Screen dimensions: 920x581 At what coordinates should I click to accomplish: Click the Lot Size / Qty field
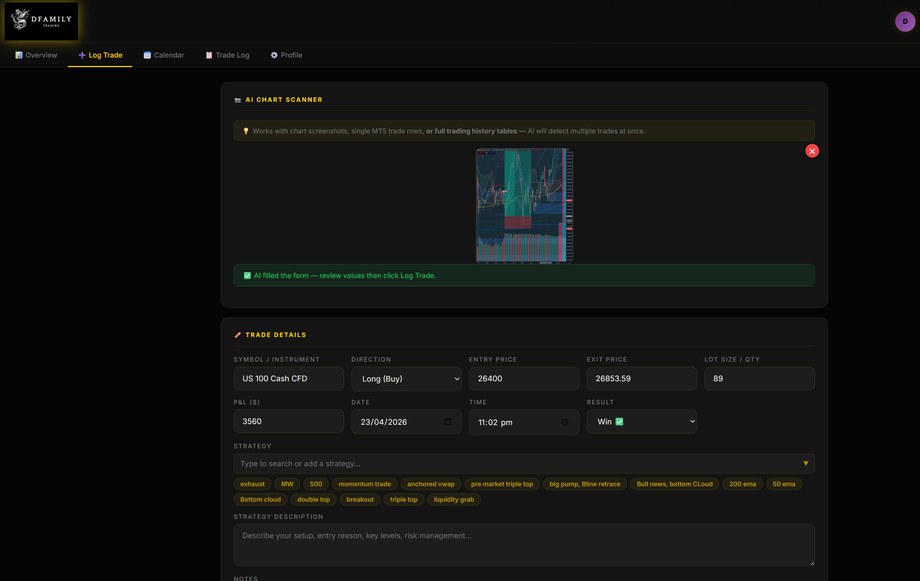[759, 379]
